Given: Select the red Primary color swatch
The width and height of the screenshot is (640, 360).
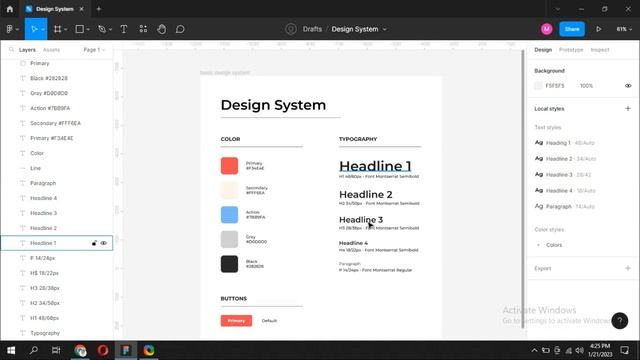Looking at the screenshot, I should click(229, 166).
